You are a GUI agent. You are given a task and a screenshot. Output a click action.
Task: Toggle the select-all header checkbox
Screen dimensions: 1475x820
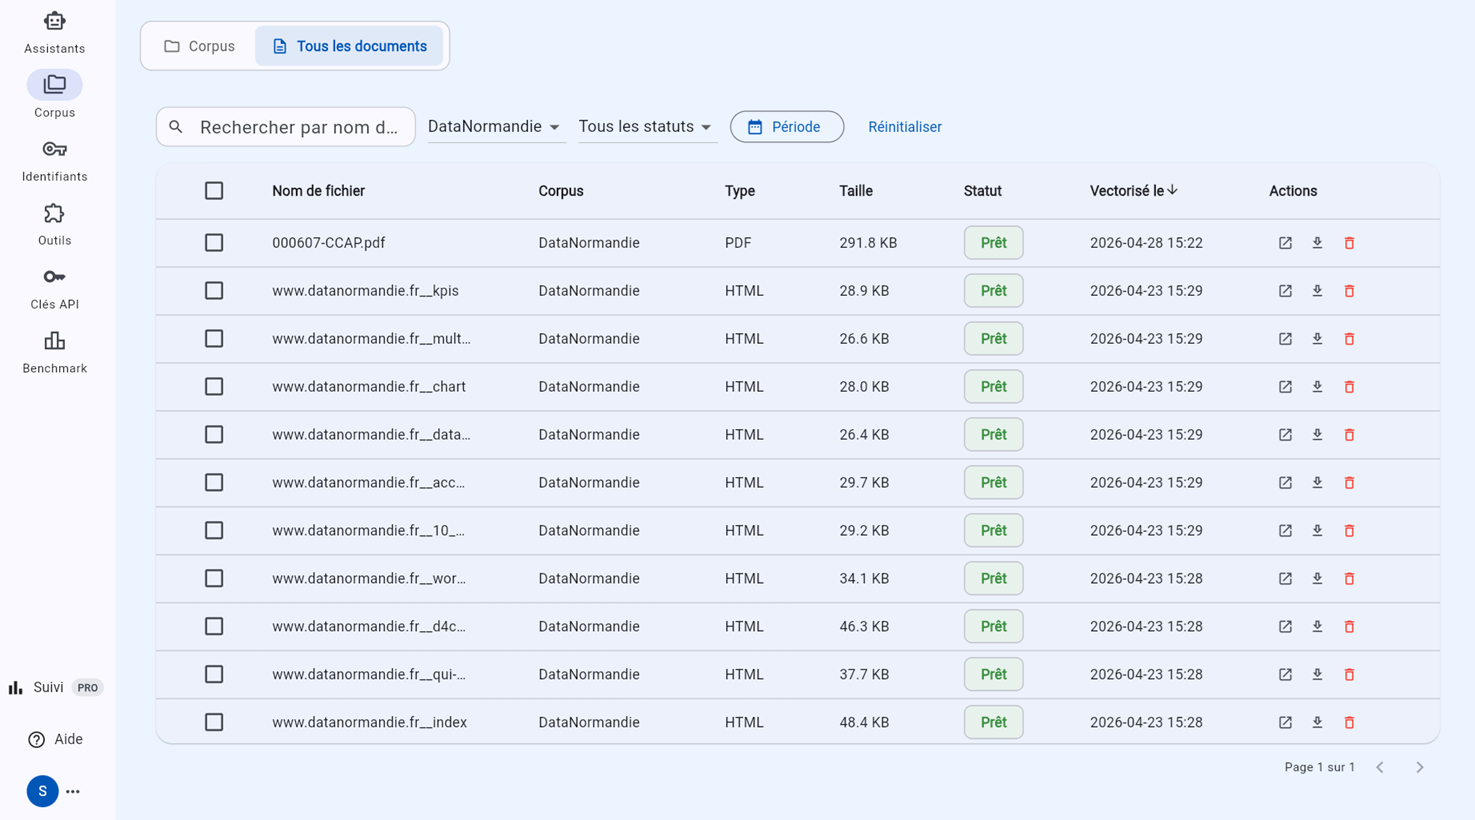[214, 191]
